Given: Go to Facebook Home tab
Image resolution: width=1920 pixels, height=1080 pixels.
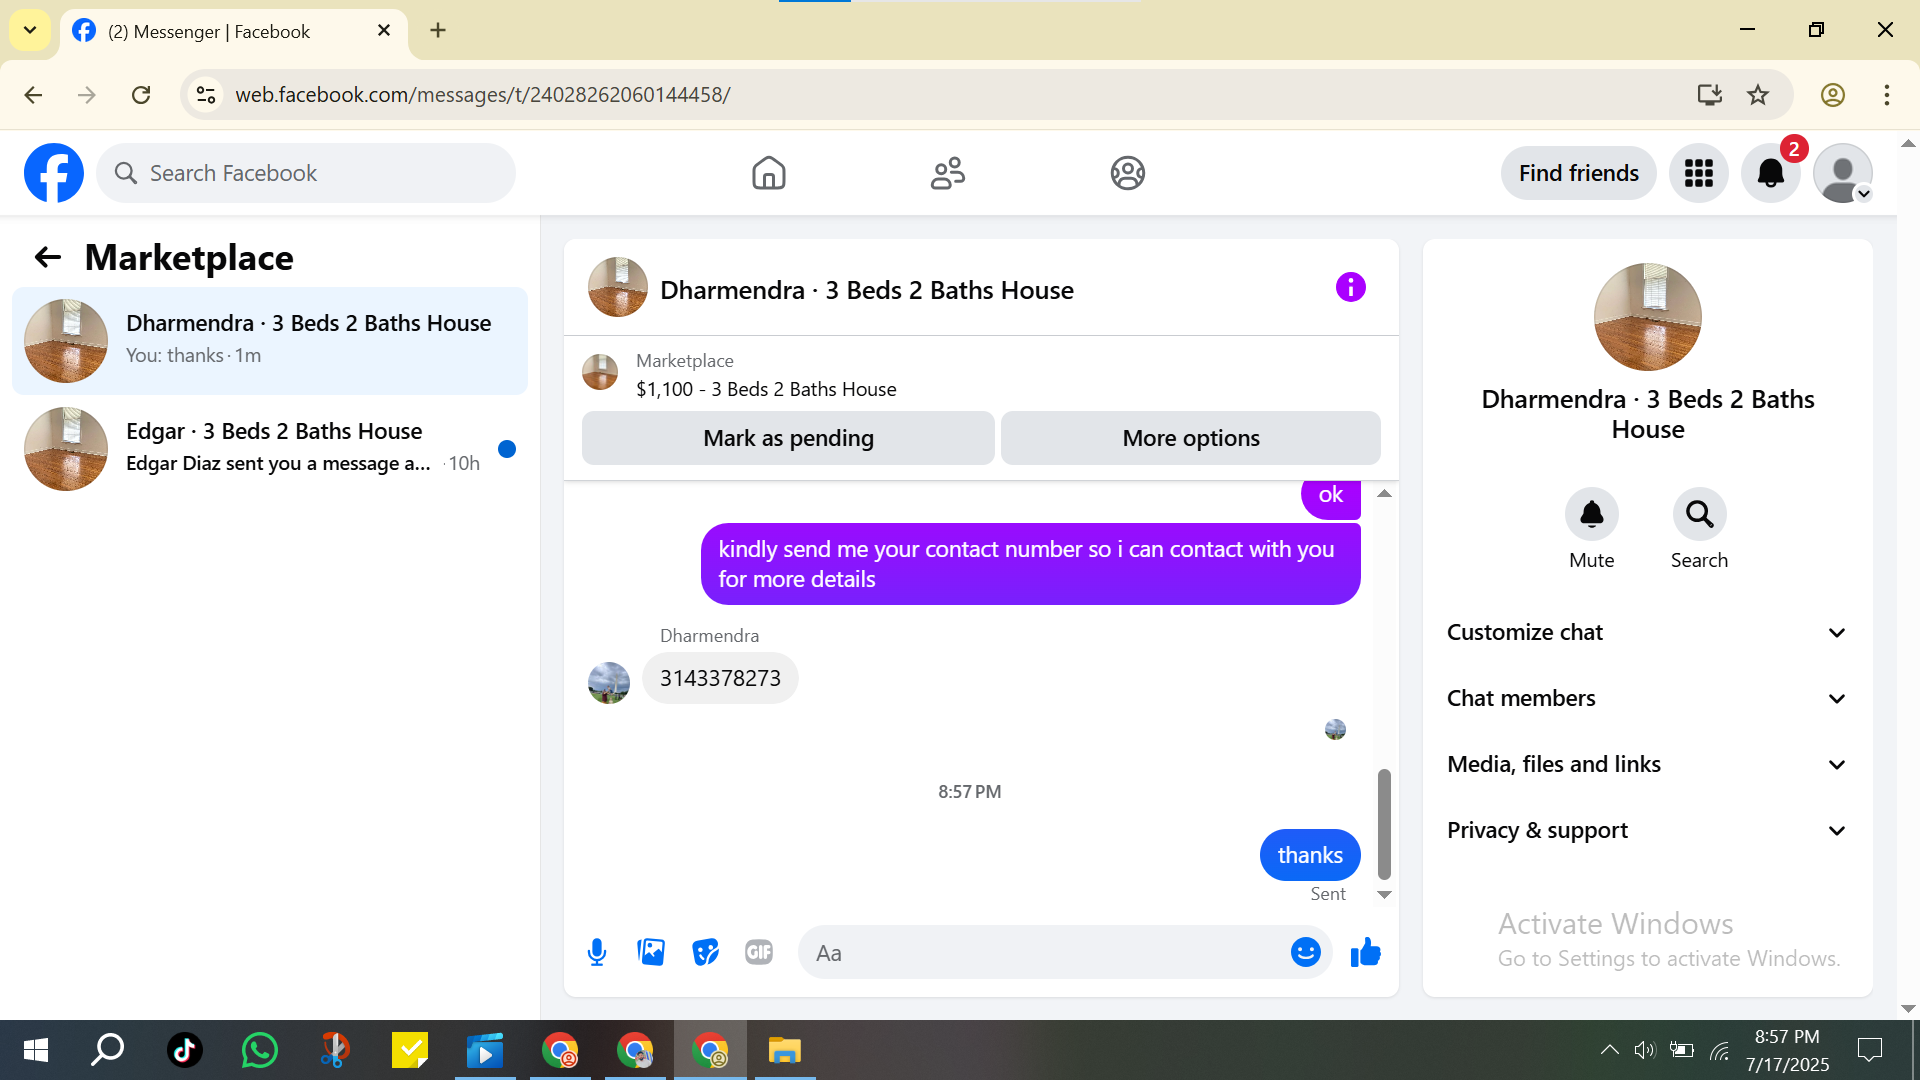Looking at the screenshot, I should click(768, 173).
